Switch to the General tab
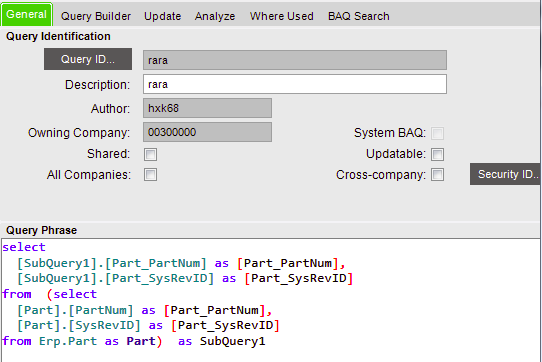The height and width of the screenshot is (362, 542). tap(26, 15)
